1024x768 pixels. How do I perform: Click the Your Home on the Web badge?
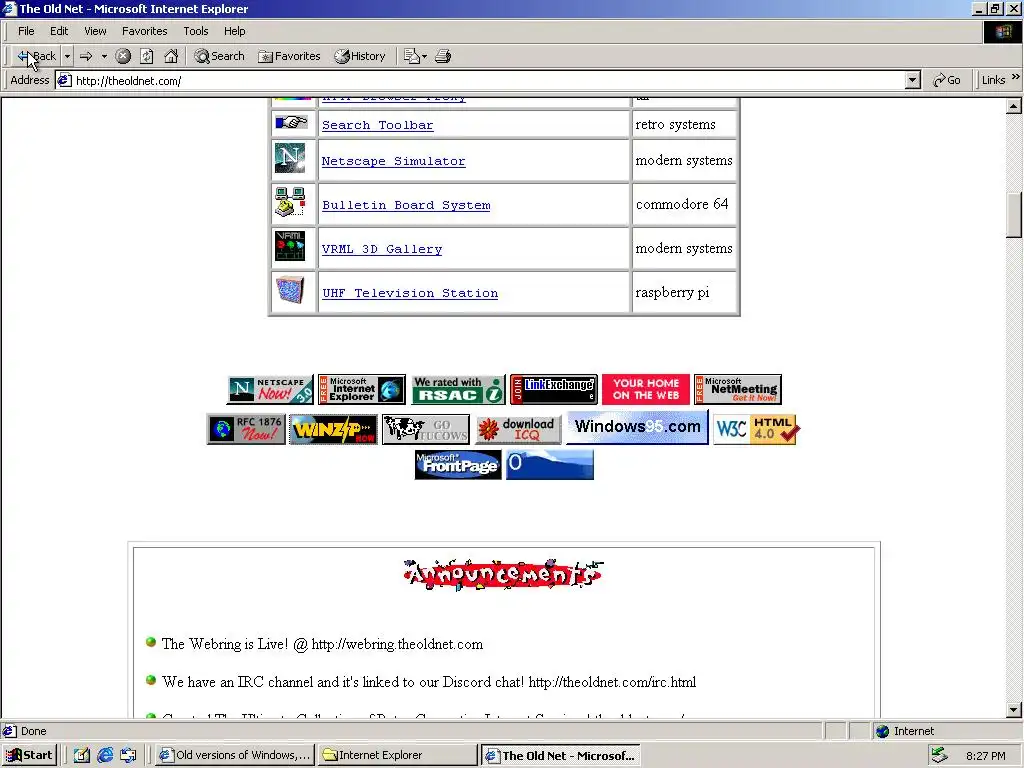[x=645, y=390]
